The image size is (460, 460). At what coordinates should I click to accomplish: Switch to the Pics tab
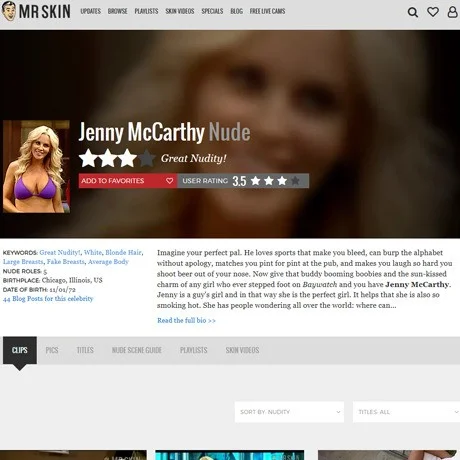point(52,350)
